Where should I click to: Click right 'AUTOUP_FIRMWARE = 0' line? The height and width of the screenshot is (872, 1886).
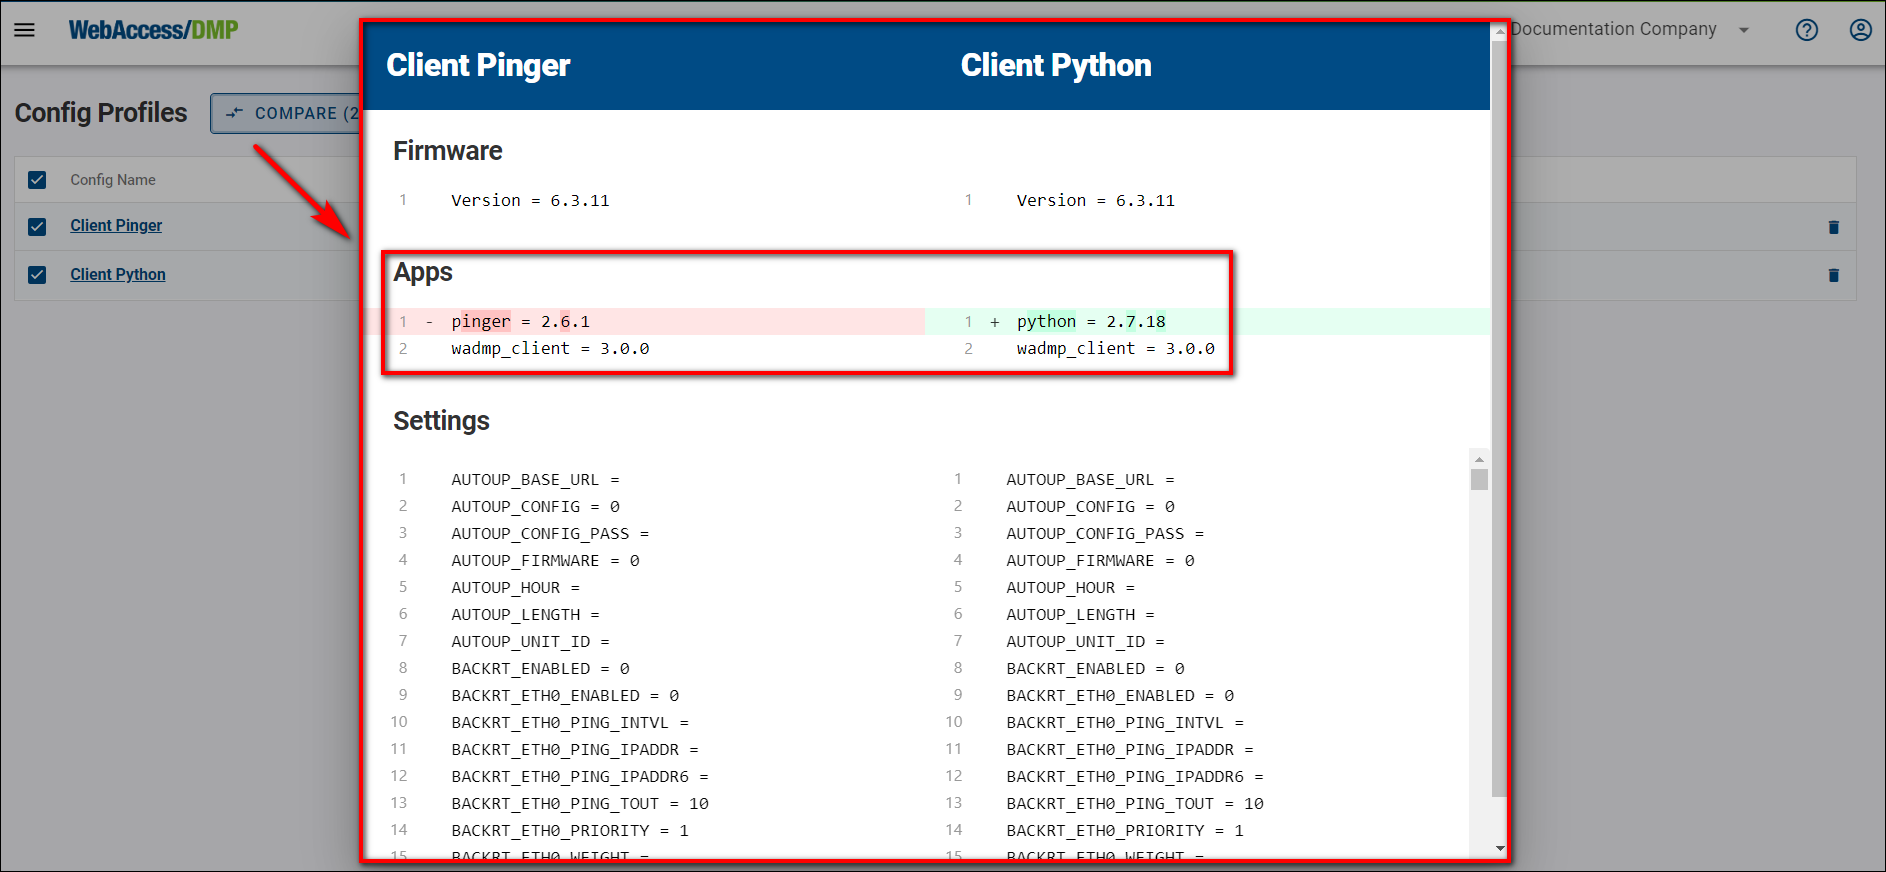tap(1100, 561)
